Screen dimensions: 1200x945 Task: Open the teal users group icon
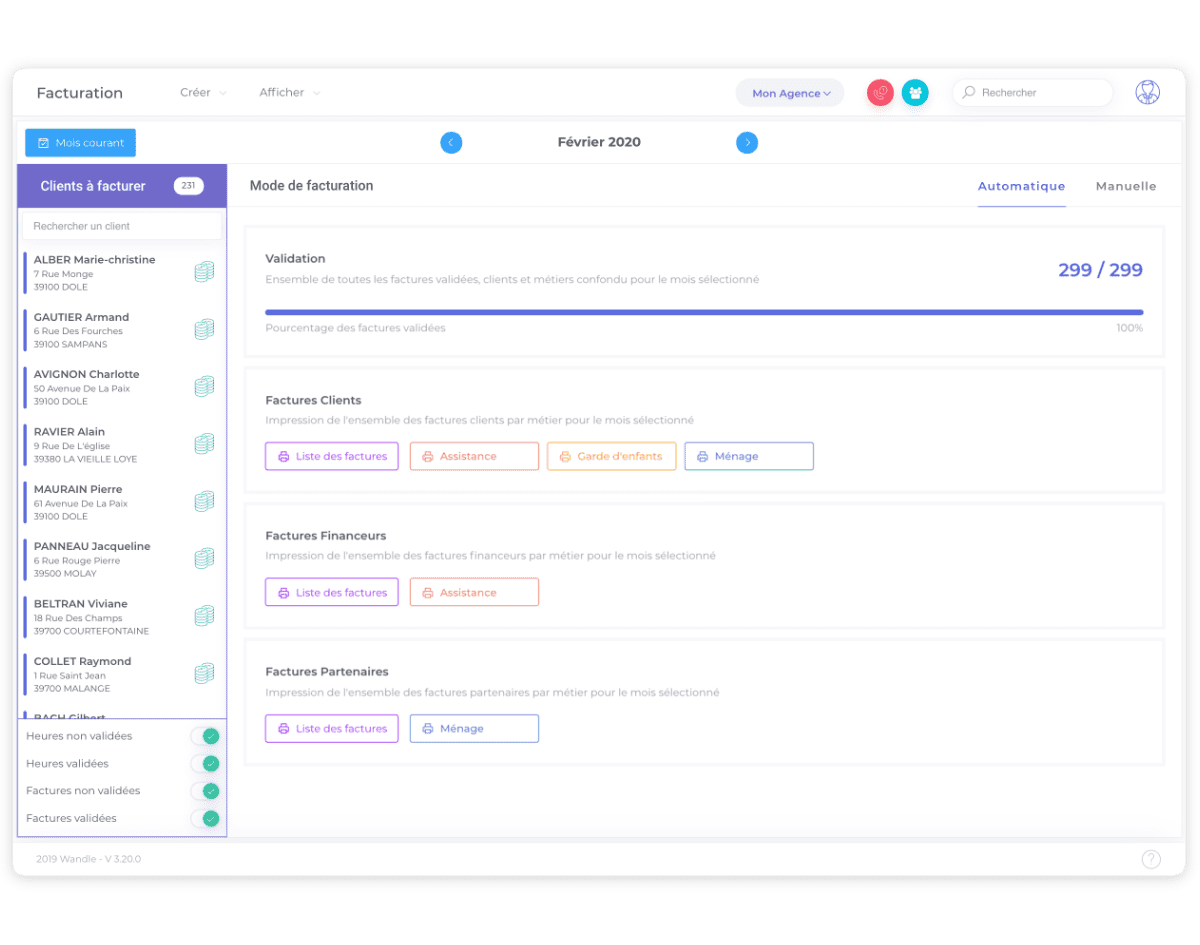915,93
